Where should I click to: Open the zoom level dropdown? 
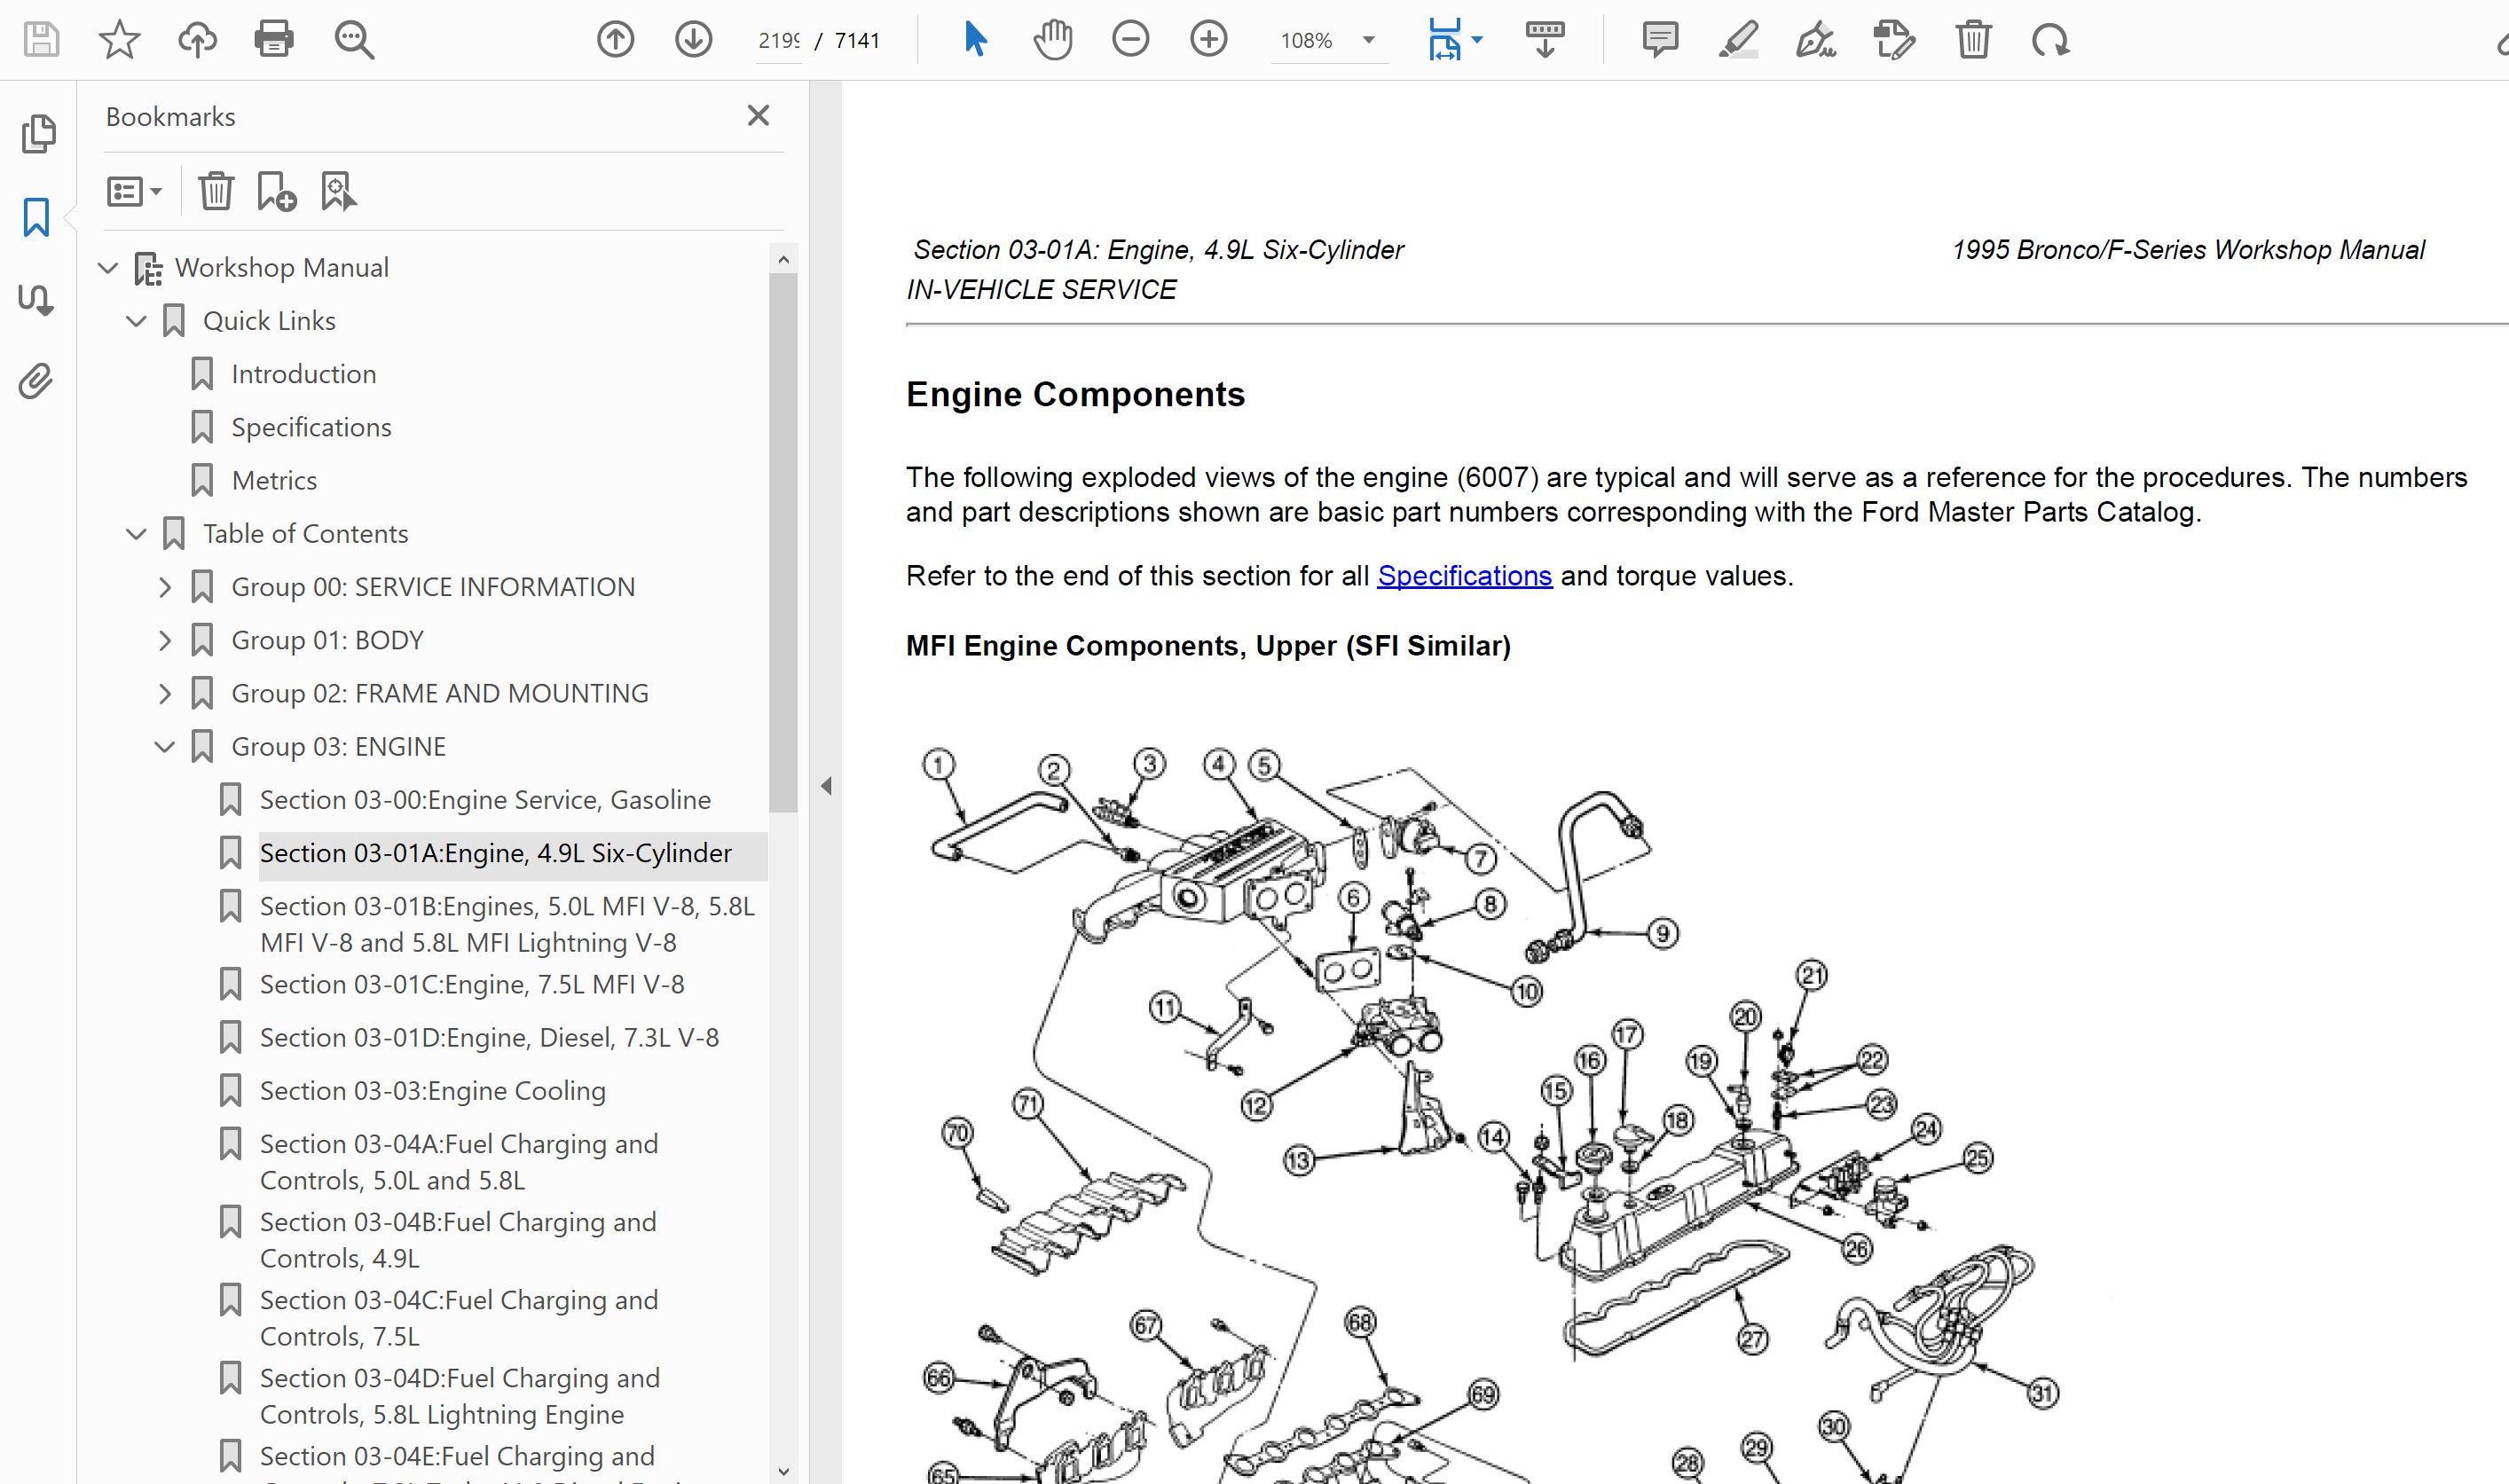(1369, 40)
